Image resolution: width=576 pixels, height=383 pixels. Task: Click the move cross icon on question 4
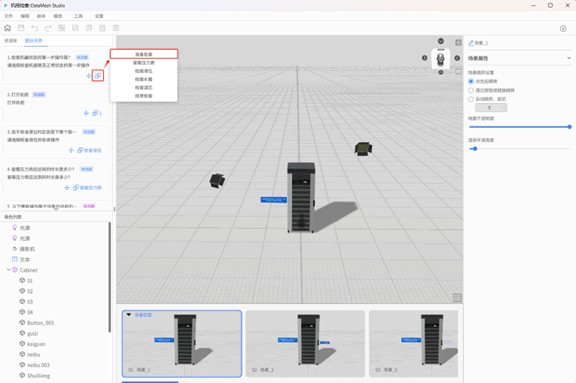[x=67, y=188]
